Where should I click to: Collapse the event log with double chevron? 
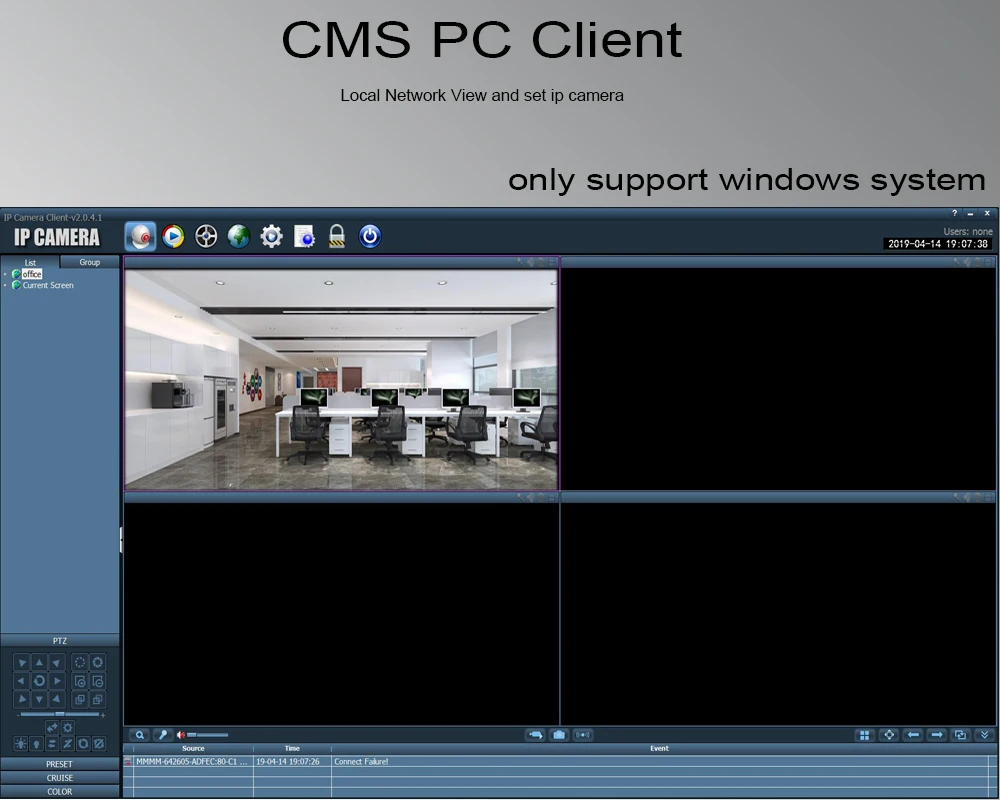[985, 735]
